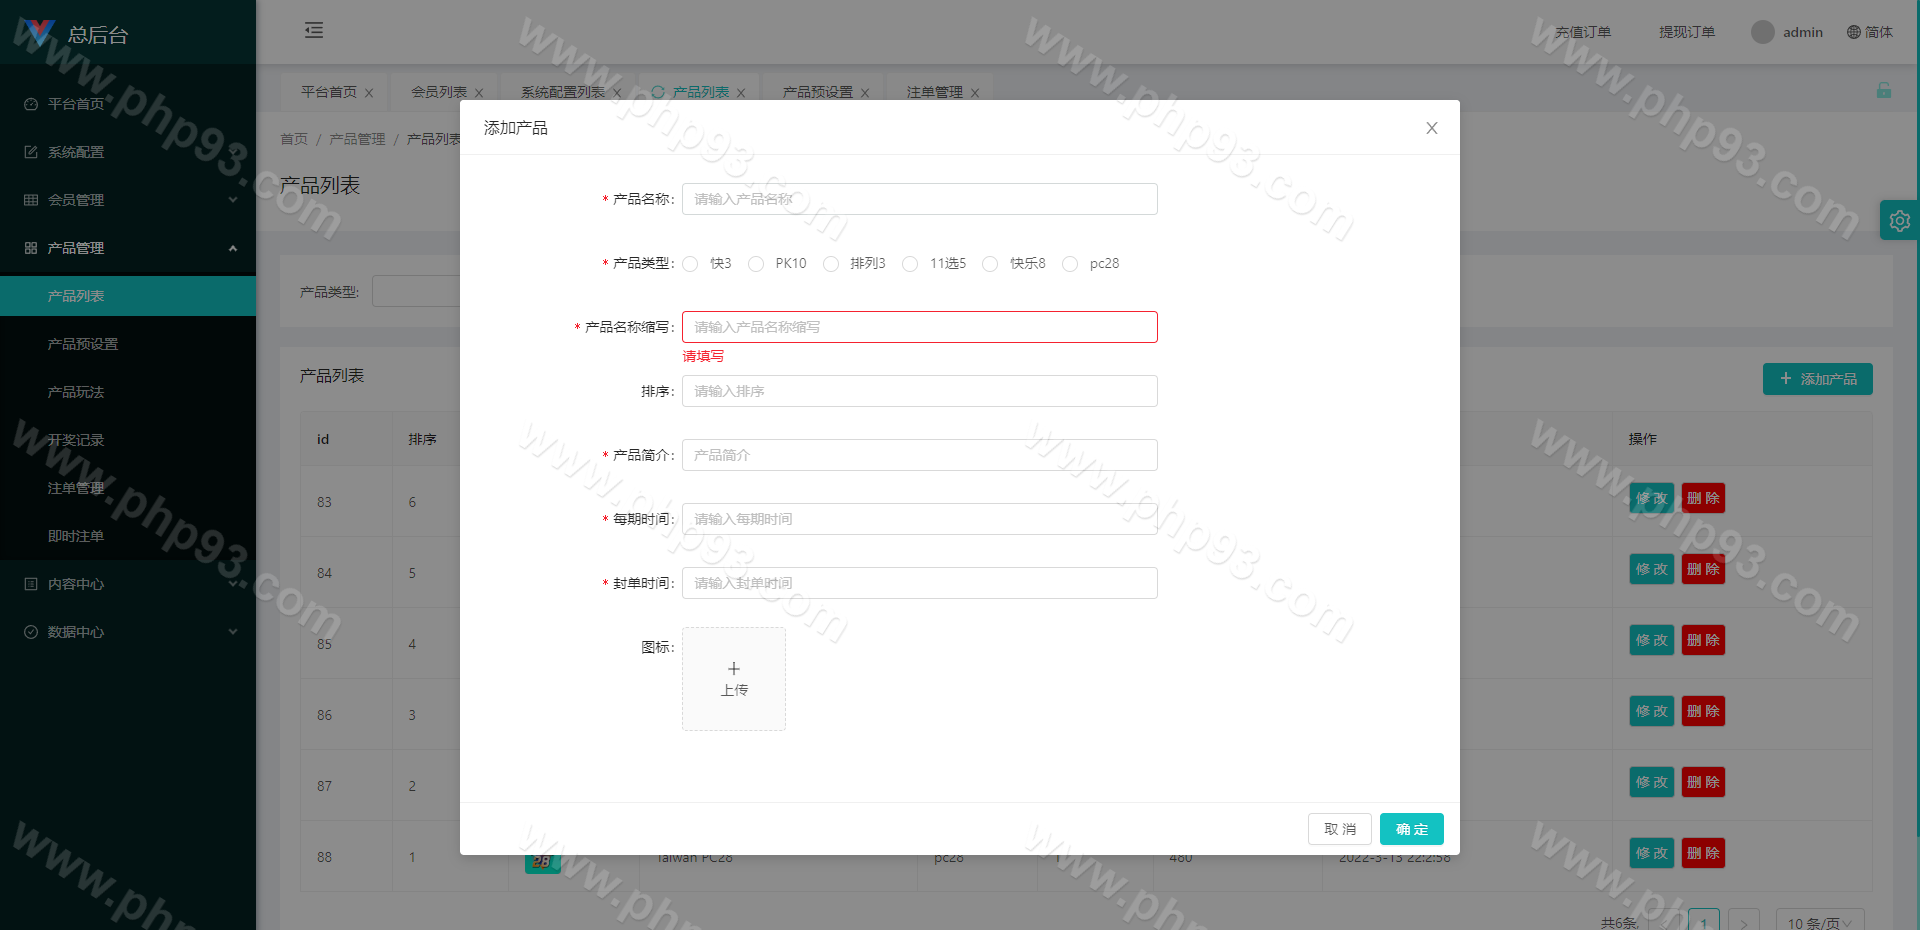
Task: Click the 总后台 logo icon
Action: click(x=38, y=33)
